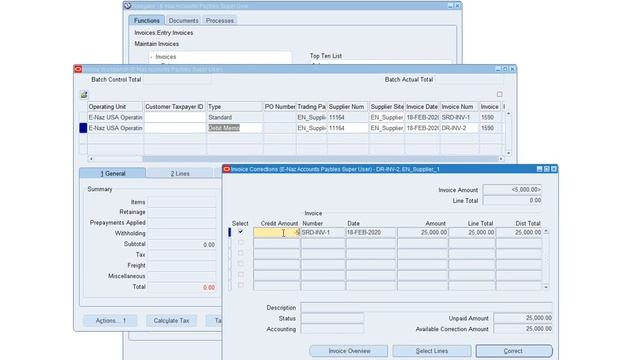
Task: Click Operating Unit cell in first row
Action: pyautogui.click(x=115, y=117)
